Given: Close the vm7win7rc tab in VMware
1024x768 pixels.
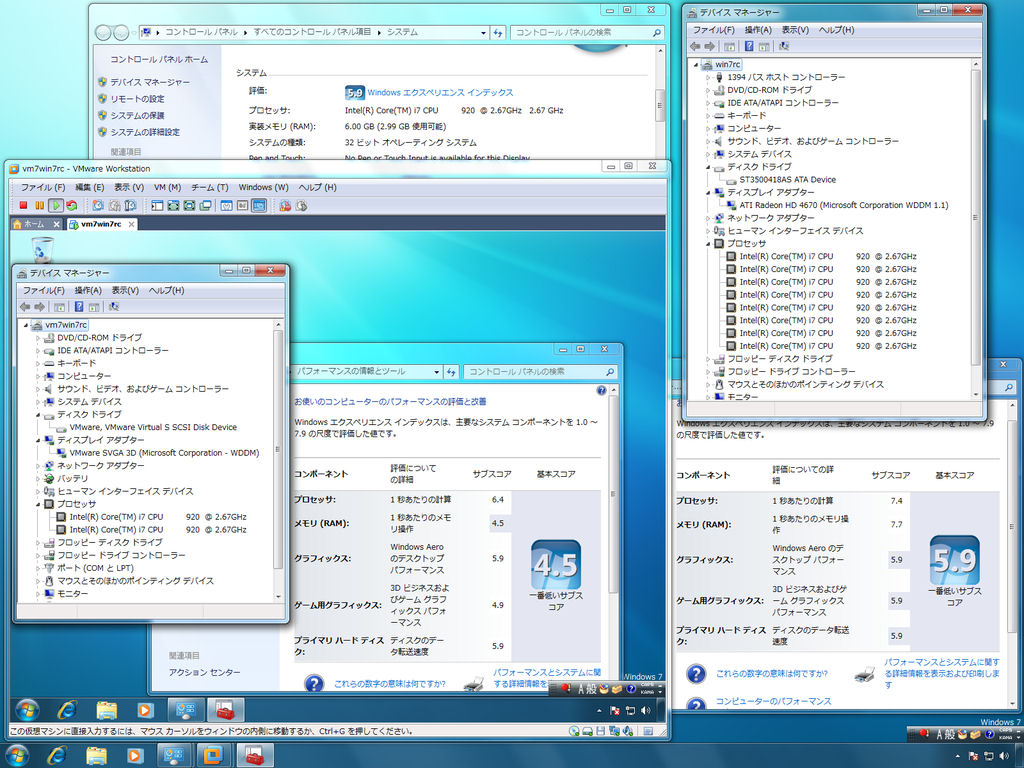Looking at the screenshot, I should pos(131,224).
